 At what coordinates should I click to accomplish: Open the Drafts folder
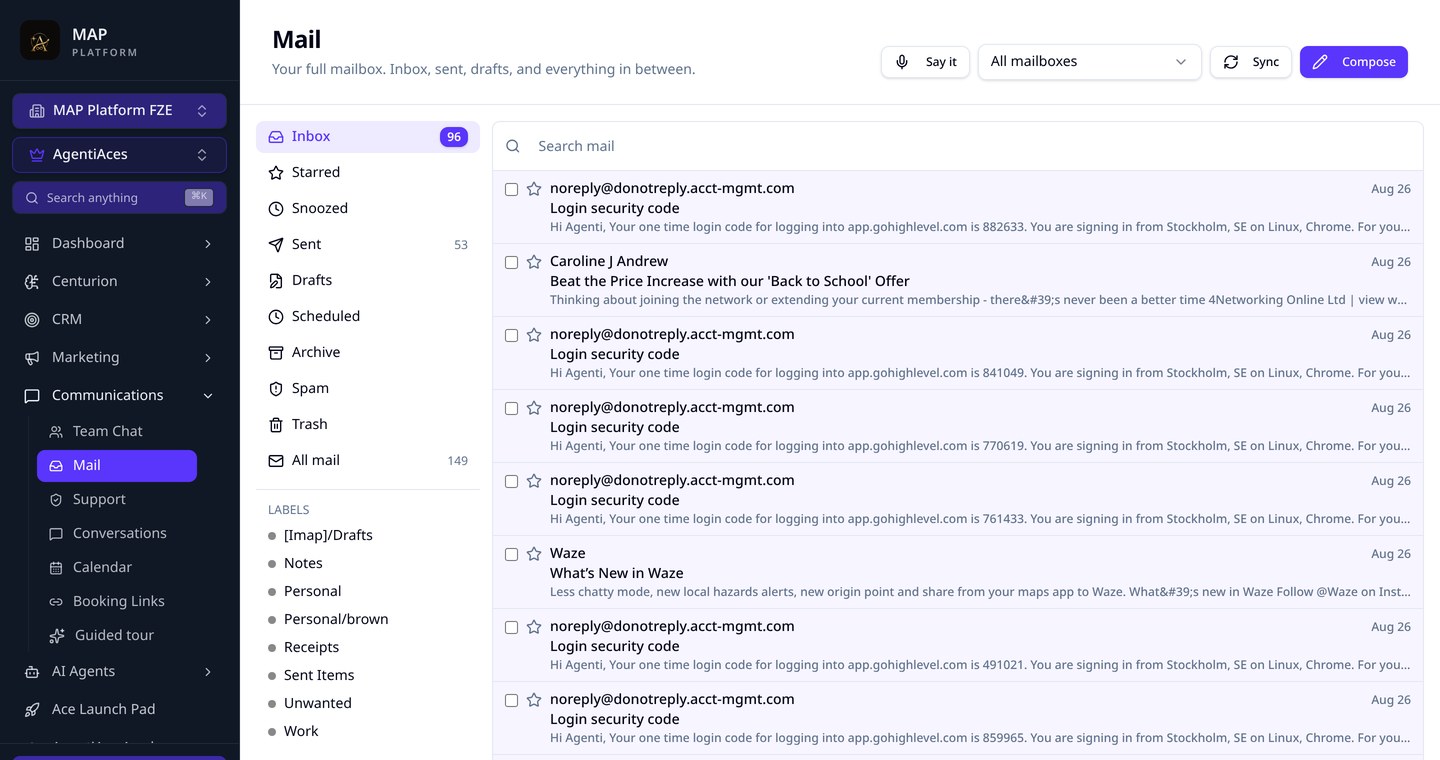368,281
